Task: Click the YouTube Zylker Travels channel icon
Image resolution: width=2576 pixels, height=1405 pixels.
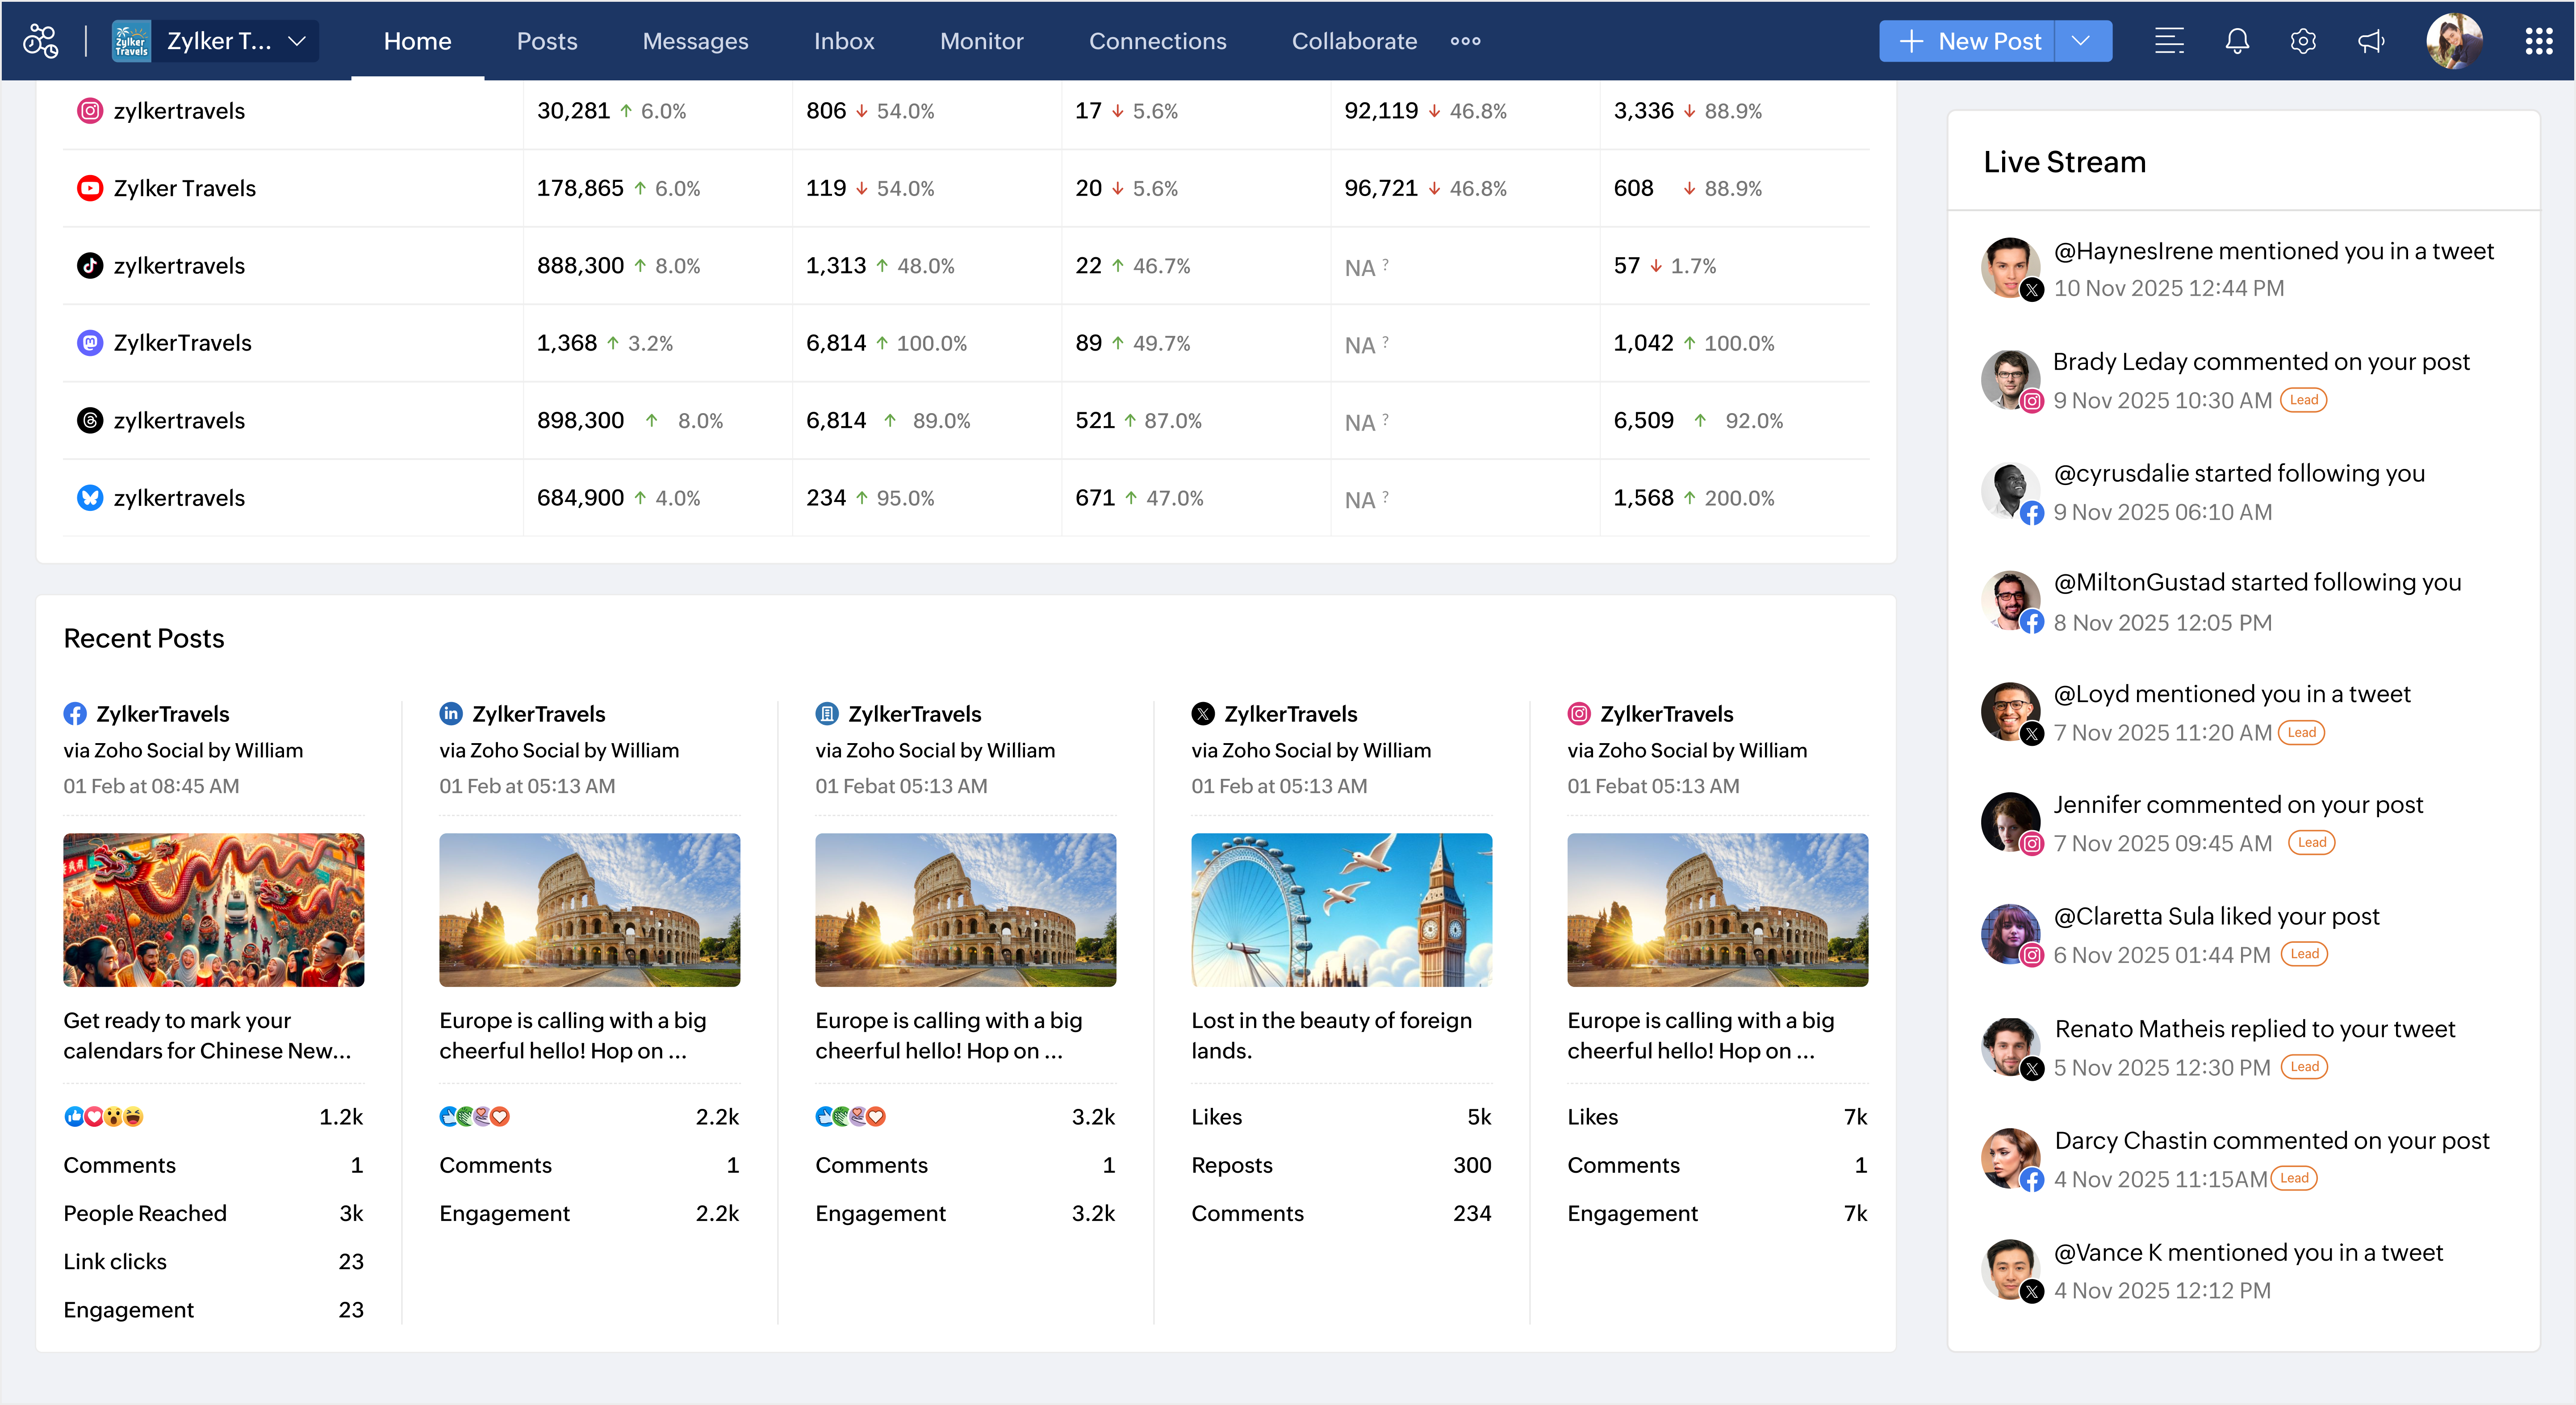Action: pyautogui.click(x=90, y=188)
